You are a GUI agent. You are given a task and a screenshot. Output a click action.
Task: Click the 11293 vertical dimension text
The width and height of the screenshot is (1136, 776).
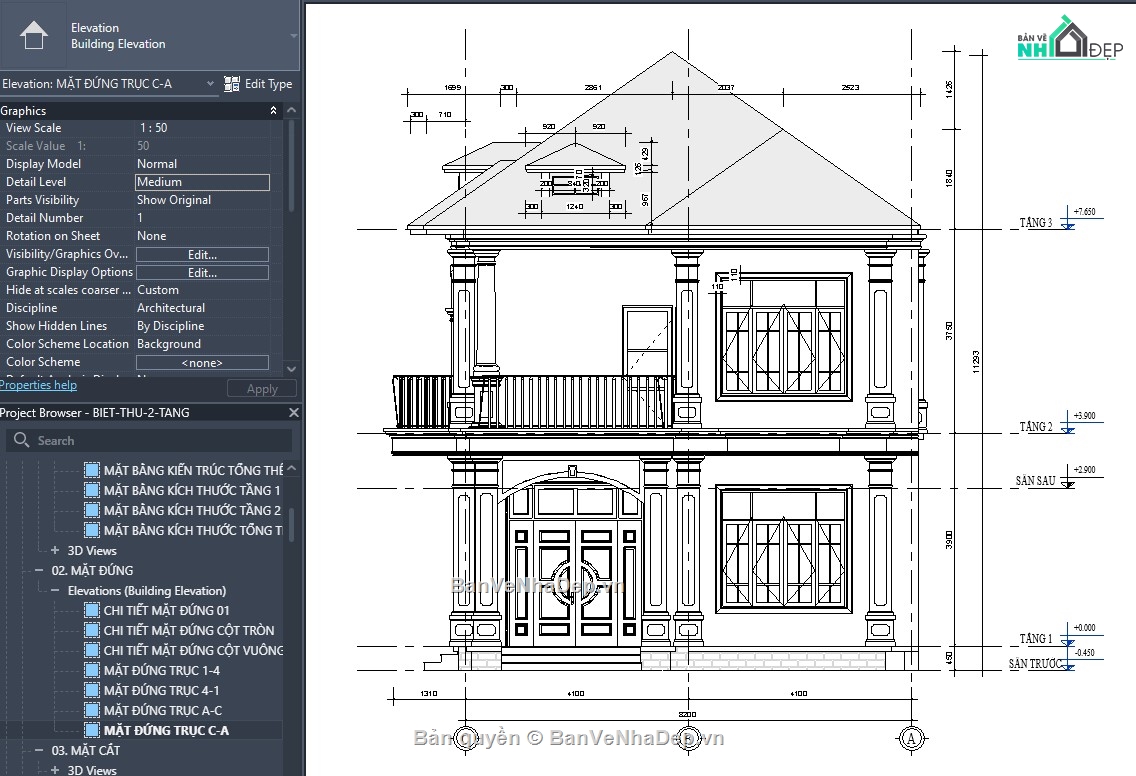[976, 362]
